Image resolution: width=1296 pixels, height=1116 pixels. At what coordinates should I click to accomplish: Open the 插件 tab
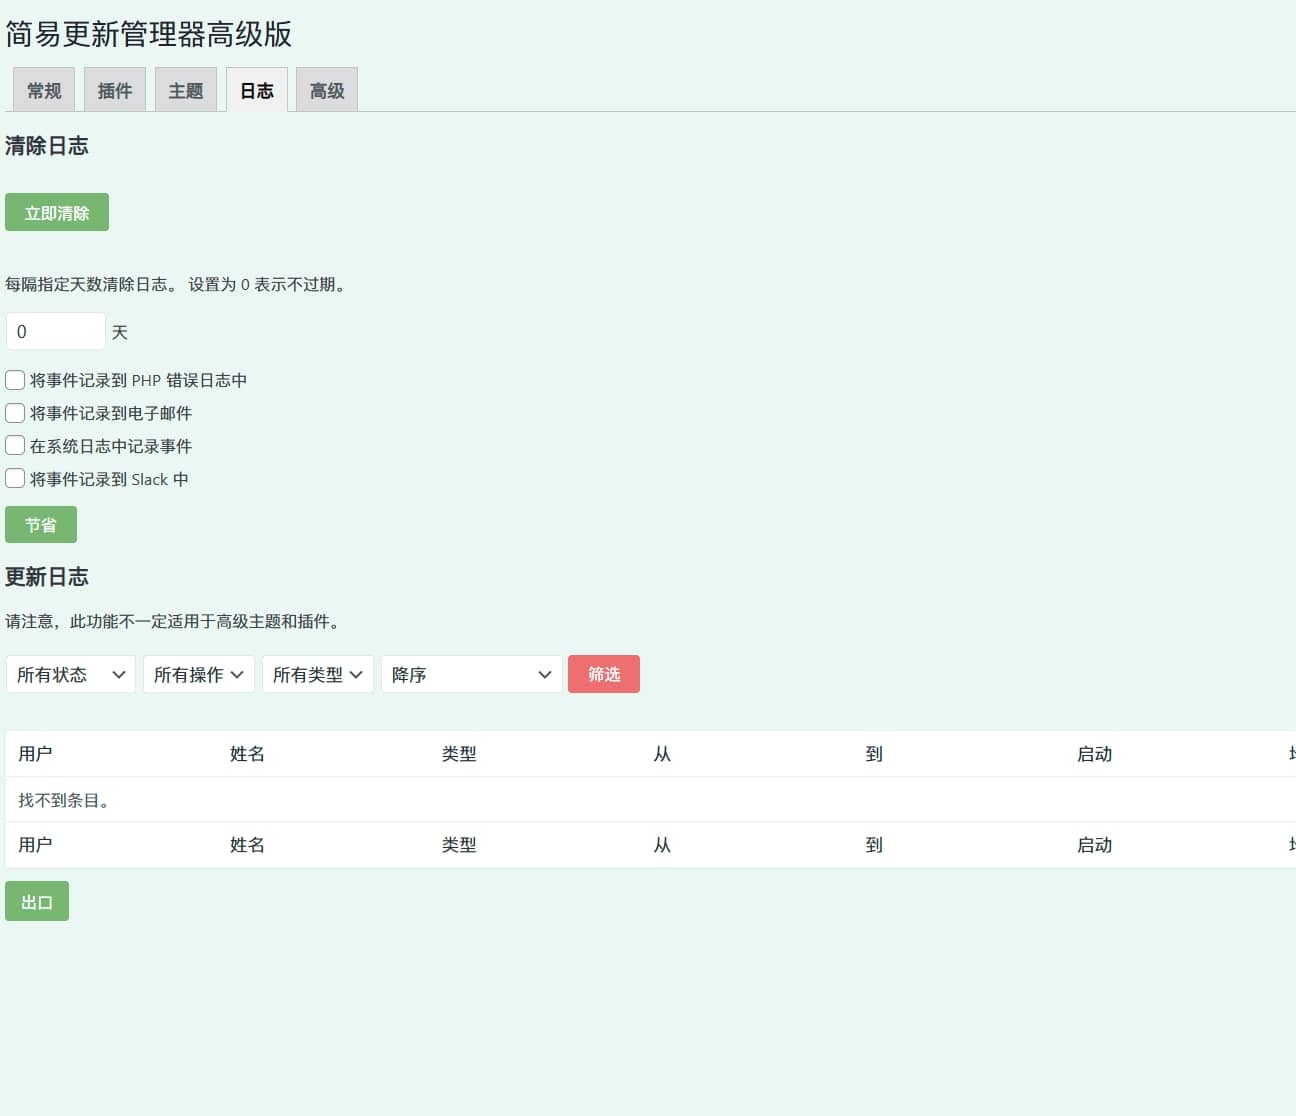pyautogui.click(x=115, y=90)
